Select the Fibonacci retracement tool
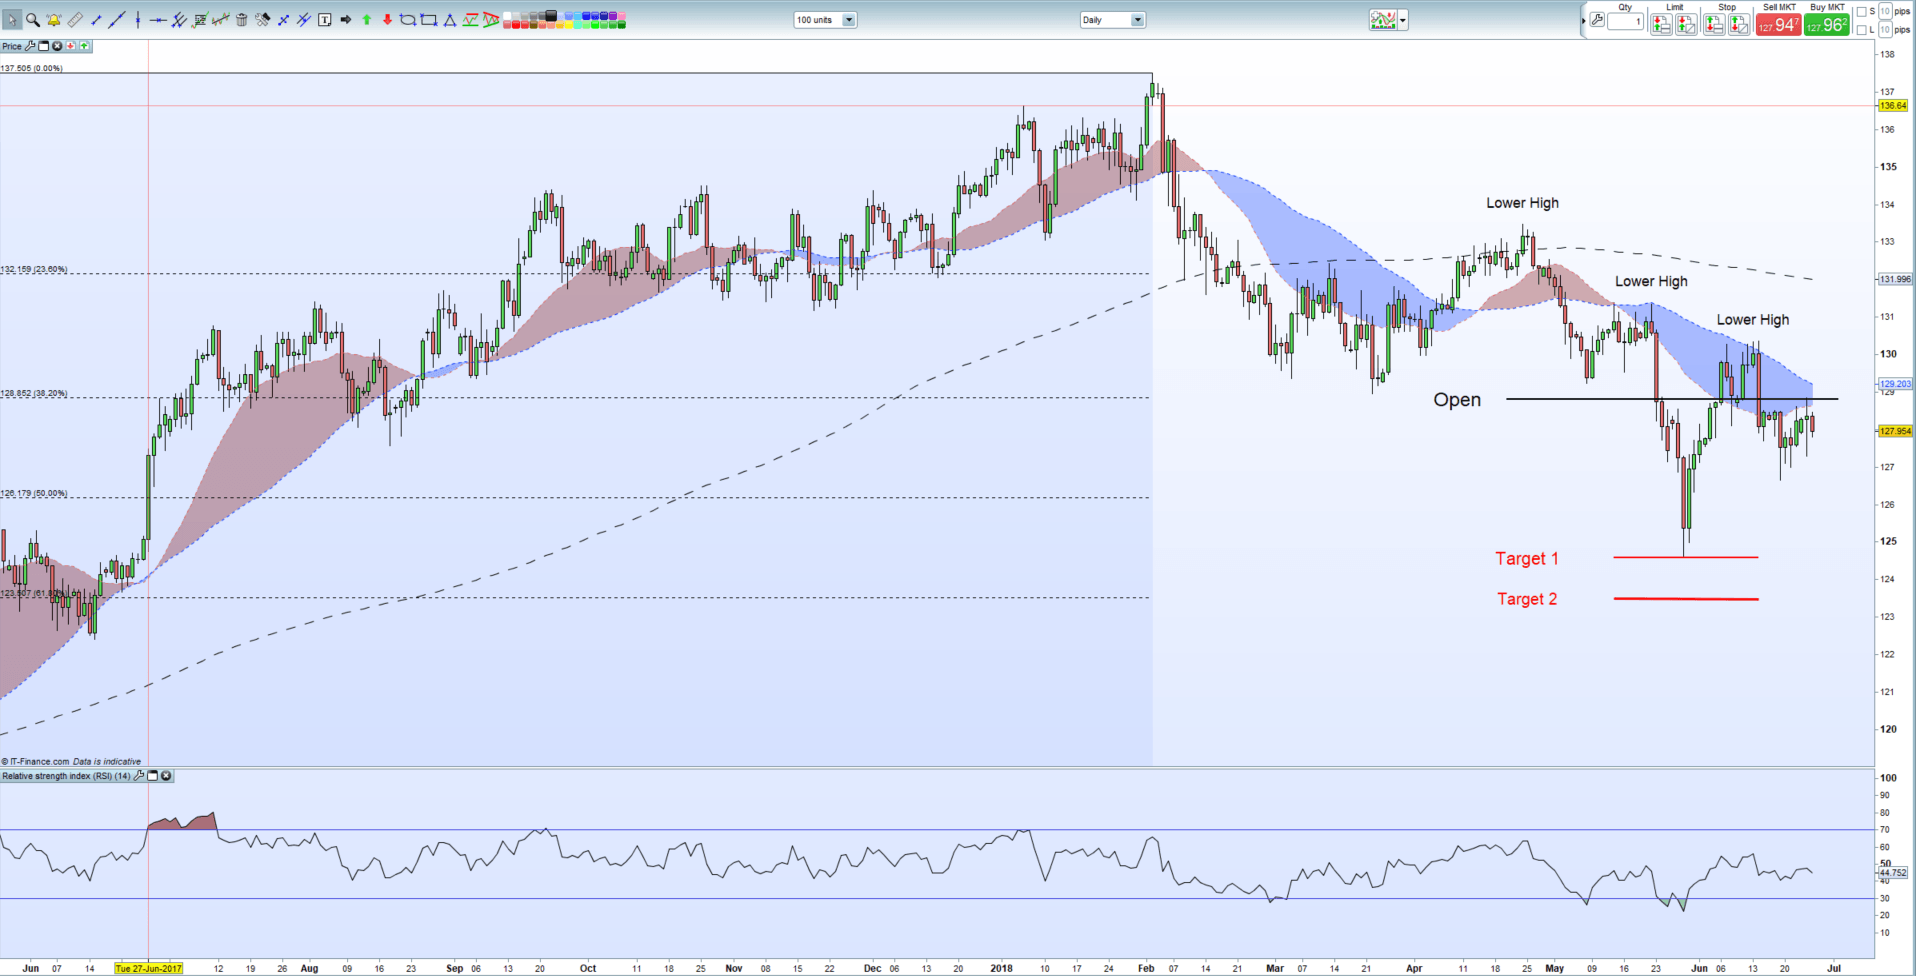Viewport: 1916px width, 976px height. 200,20
